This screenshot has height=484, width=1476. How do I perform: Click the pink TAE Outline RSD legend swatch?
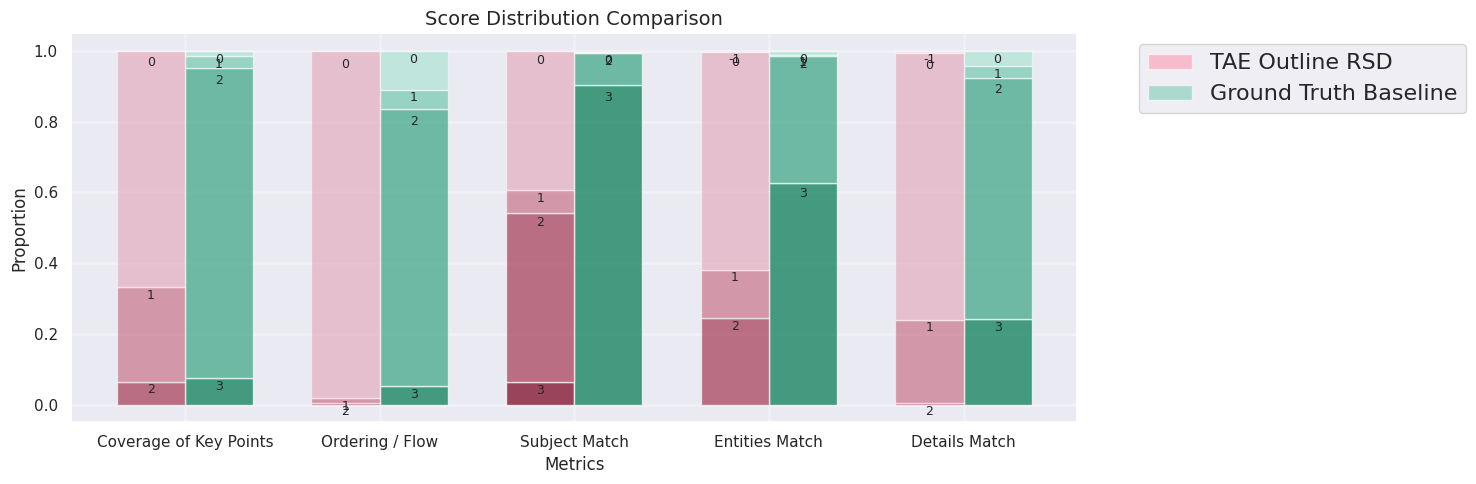pyautogui.click(x=1170, y=62)
